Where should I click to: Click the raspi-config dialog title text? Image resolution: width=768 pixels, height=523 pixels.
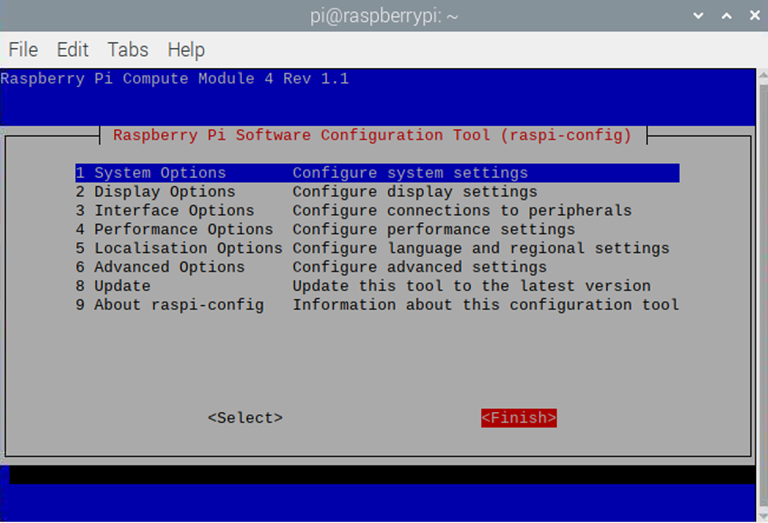pos(372,135)
